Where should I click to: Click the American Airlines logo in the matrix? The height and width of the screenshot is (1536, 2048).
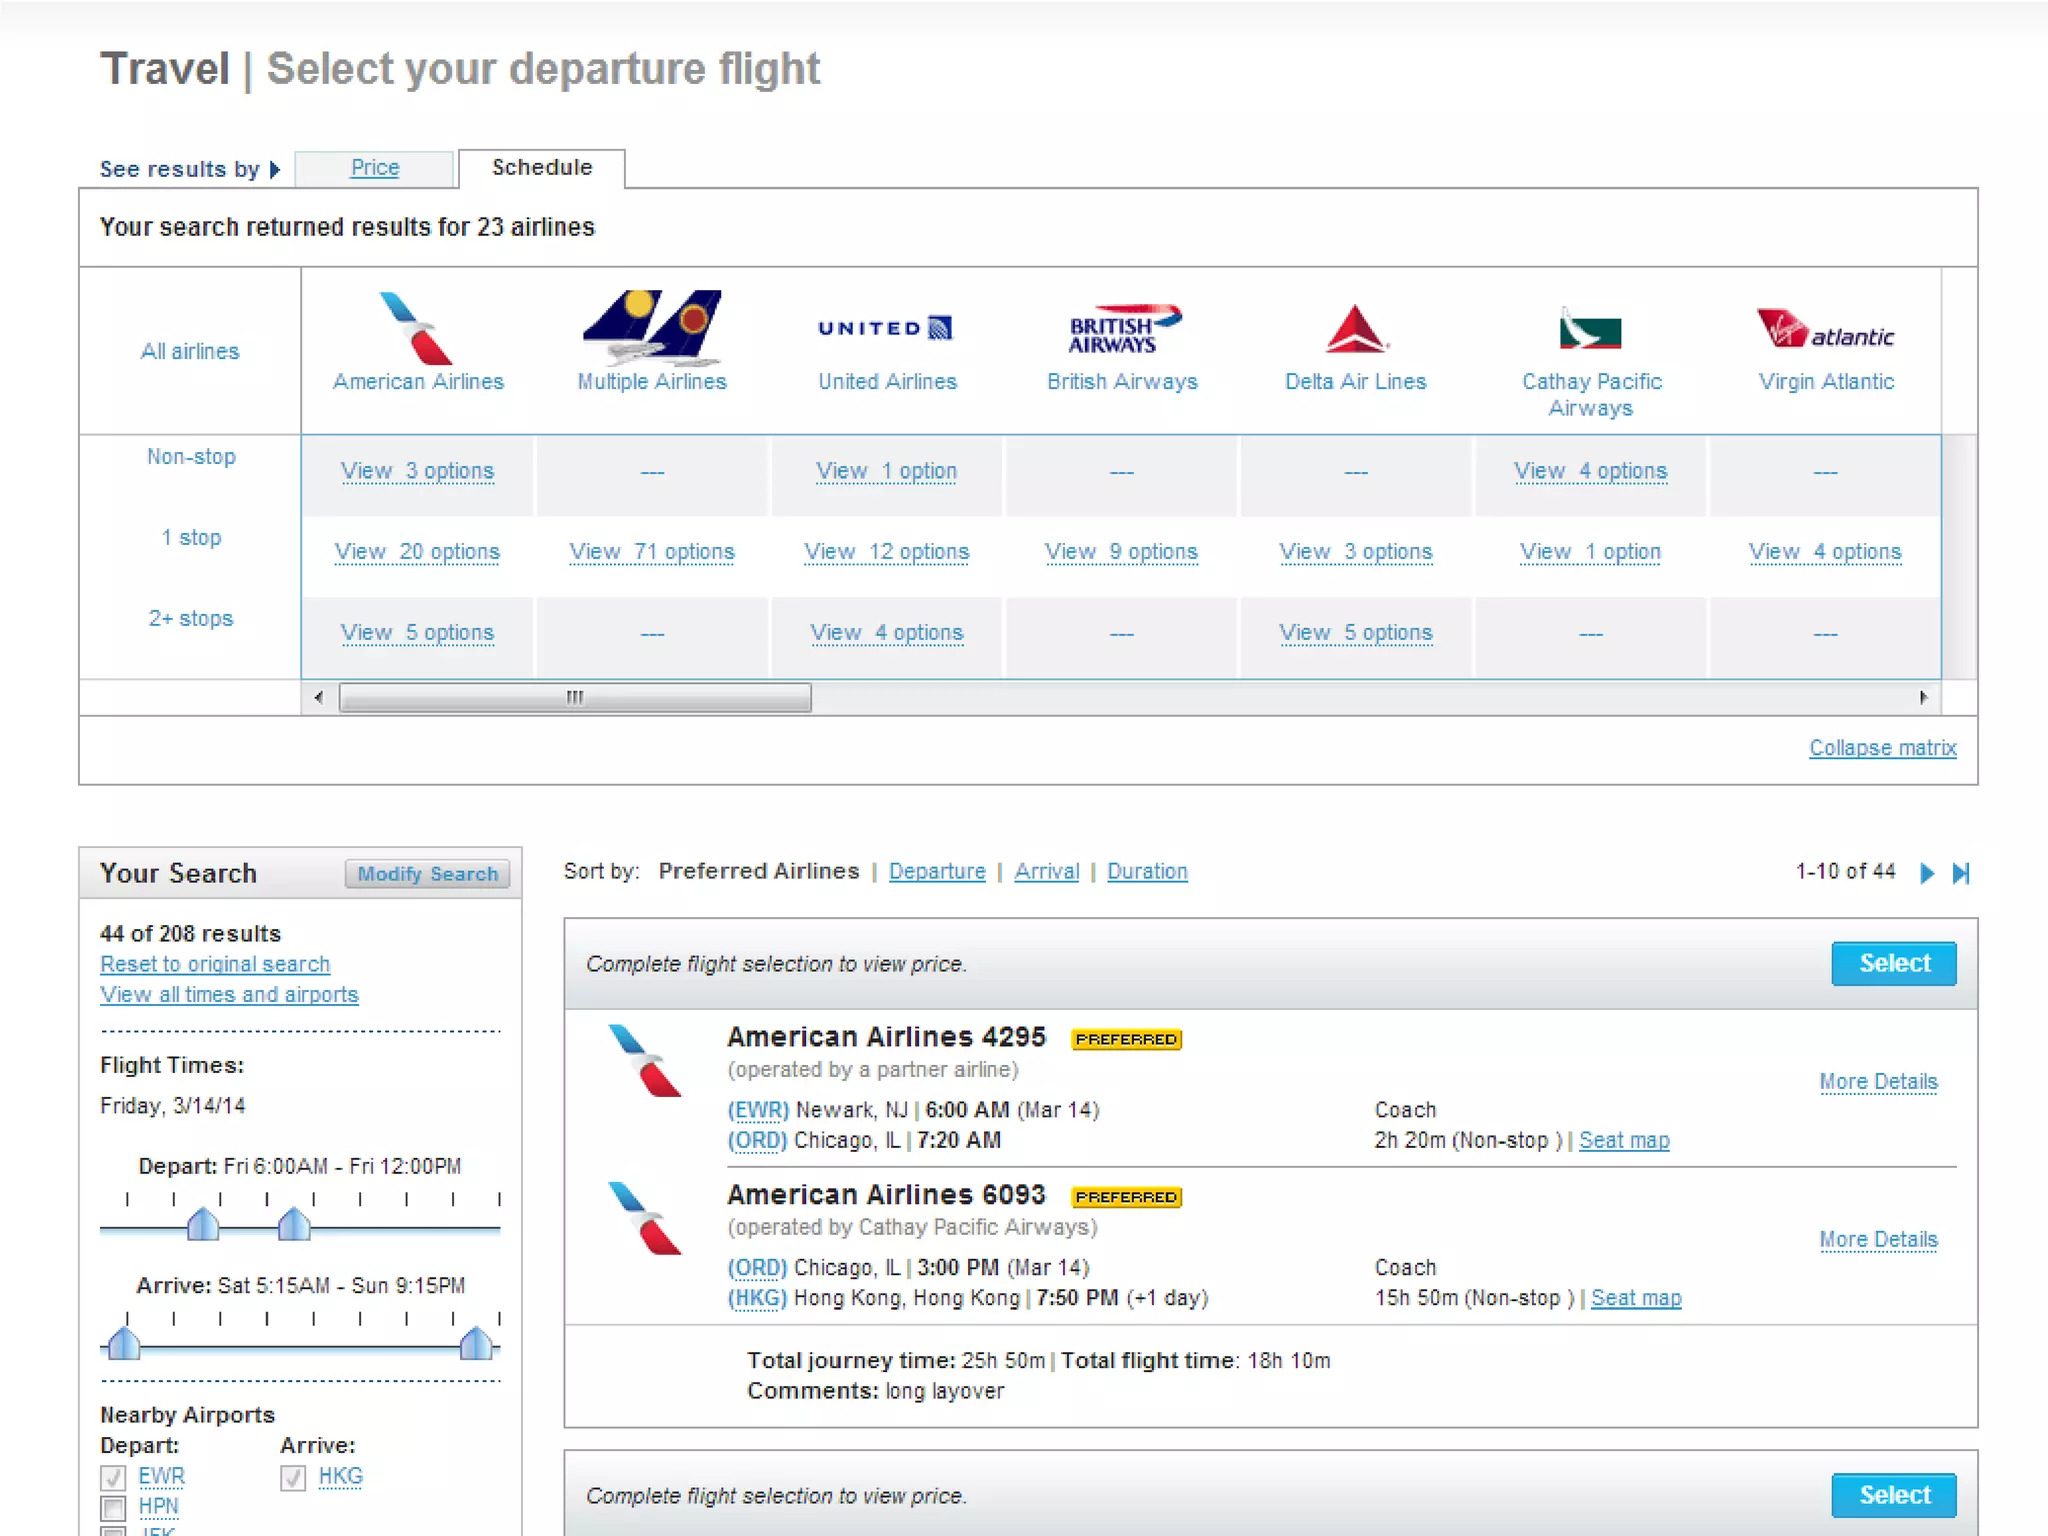[417, 328]
